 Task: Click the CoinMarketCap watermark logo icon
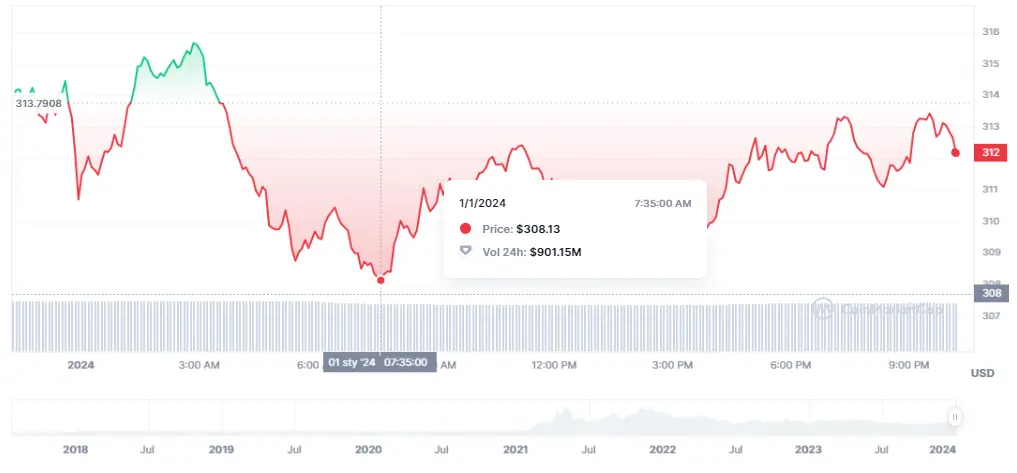click(823, 308)
